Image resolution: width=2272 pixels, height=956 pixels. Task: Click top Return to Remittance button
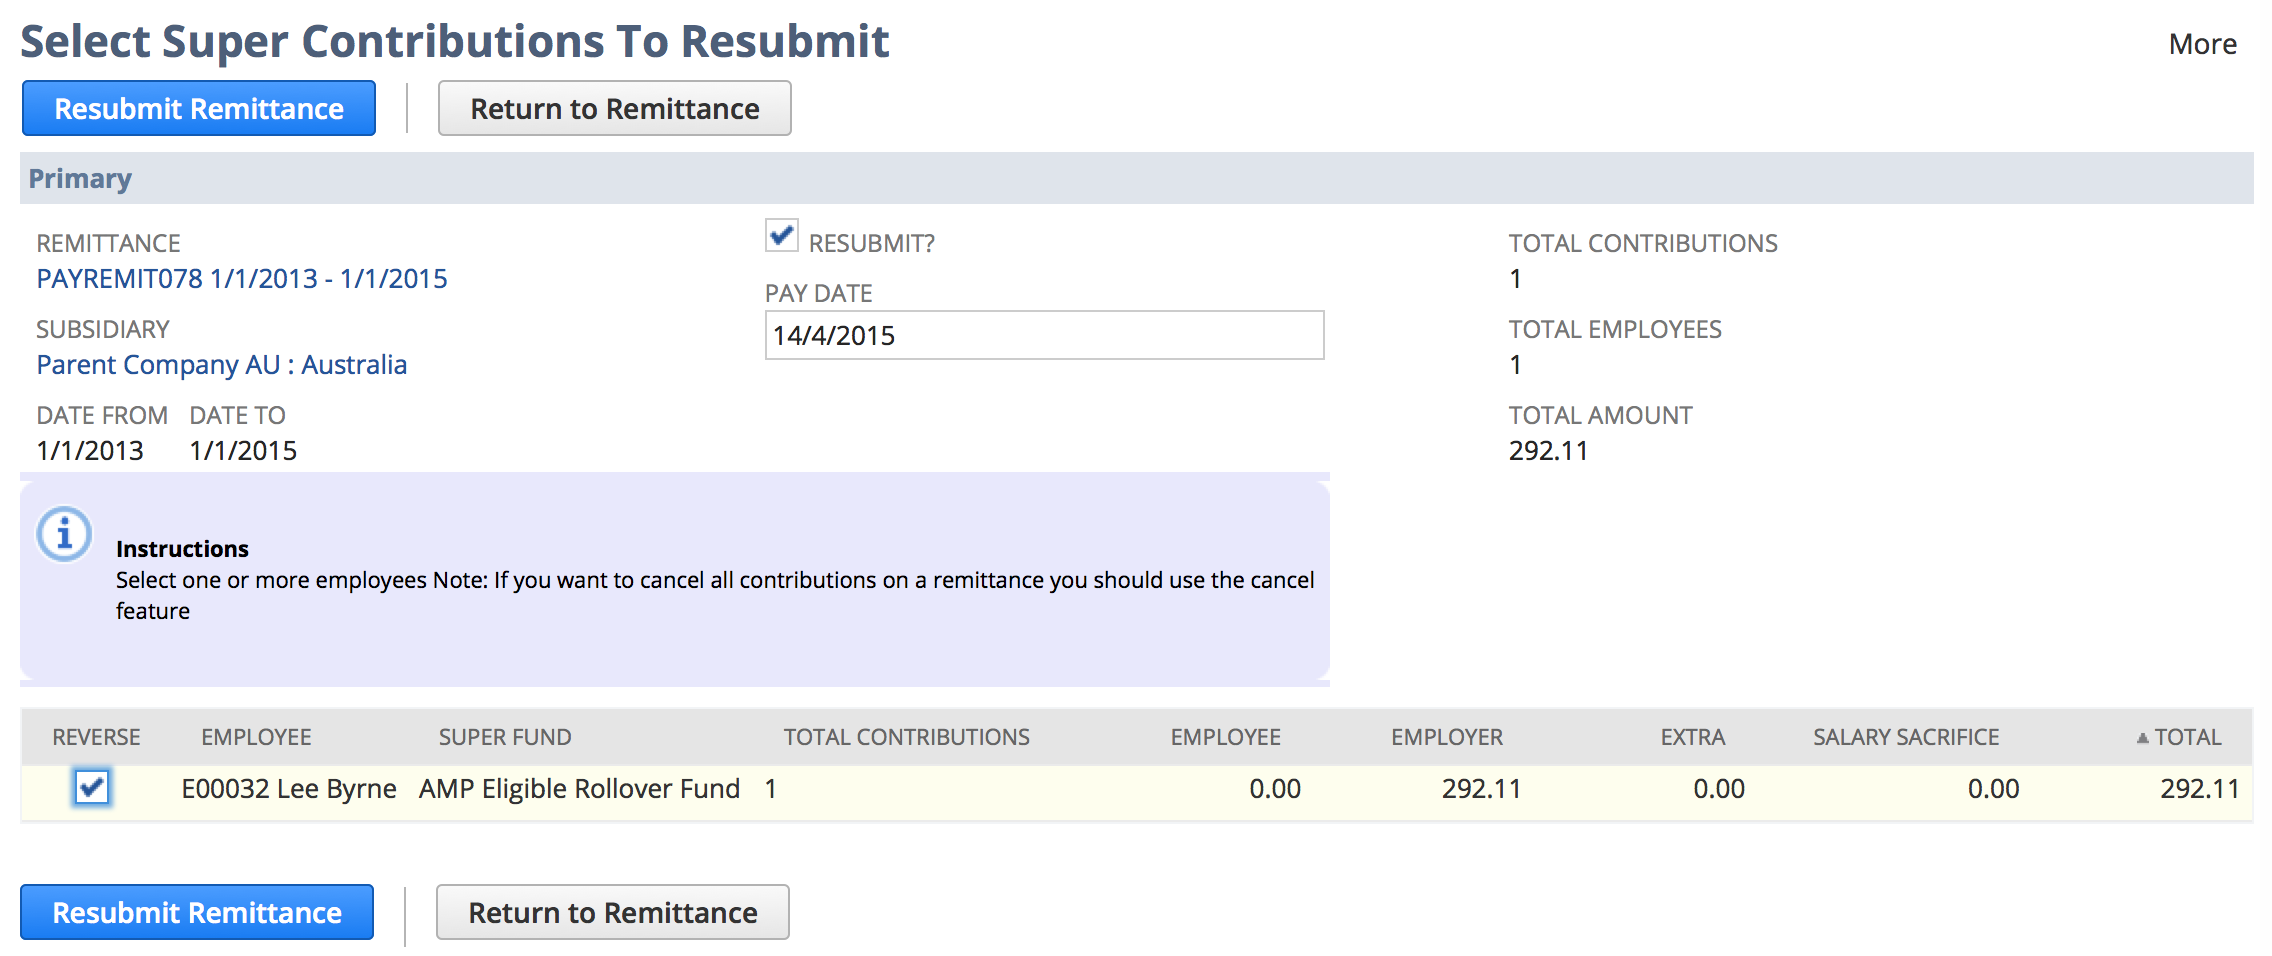click(x=614, y=108)
